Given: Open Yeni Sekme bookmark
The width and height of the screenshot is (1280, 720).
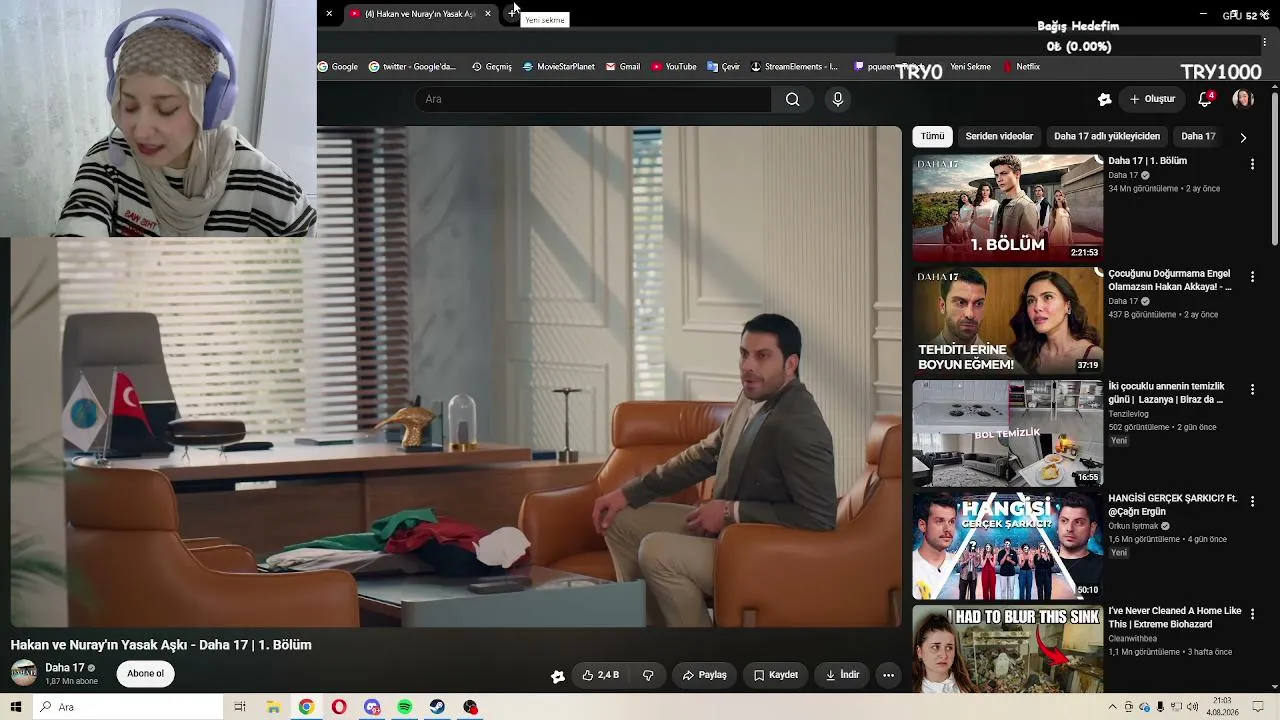Looking at the screenshot, I should (x=970, y=67).
